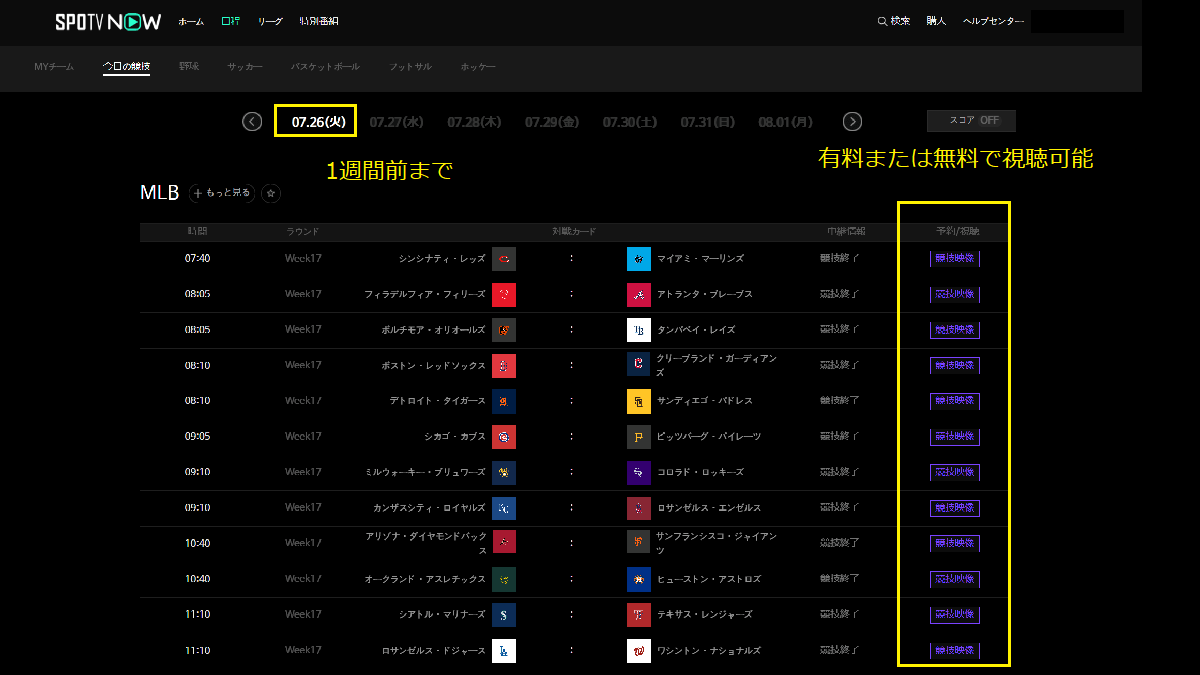
Task: Go to the 購入 page
Action: pyautogui.click(x=936, y=21)
